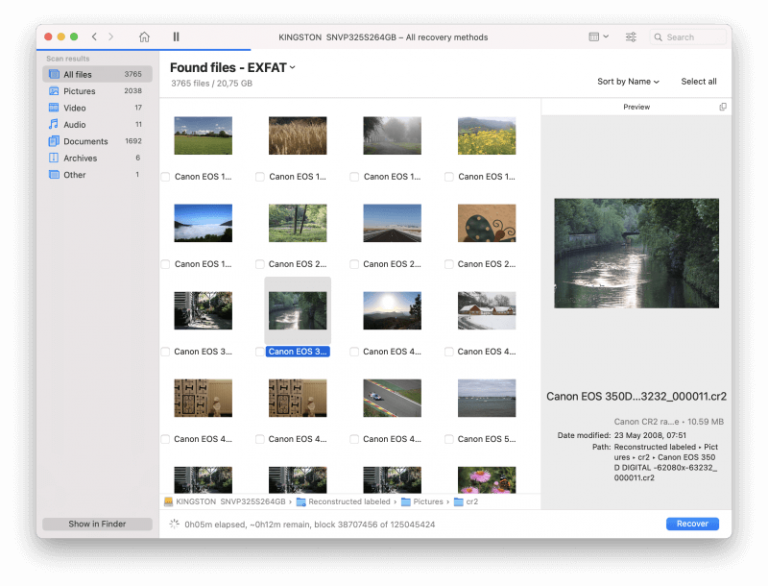Expand the Found files - EXFAT dropdown

pyautogui.click(x=292, y=68)
